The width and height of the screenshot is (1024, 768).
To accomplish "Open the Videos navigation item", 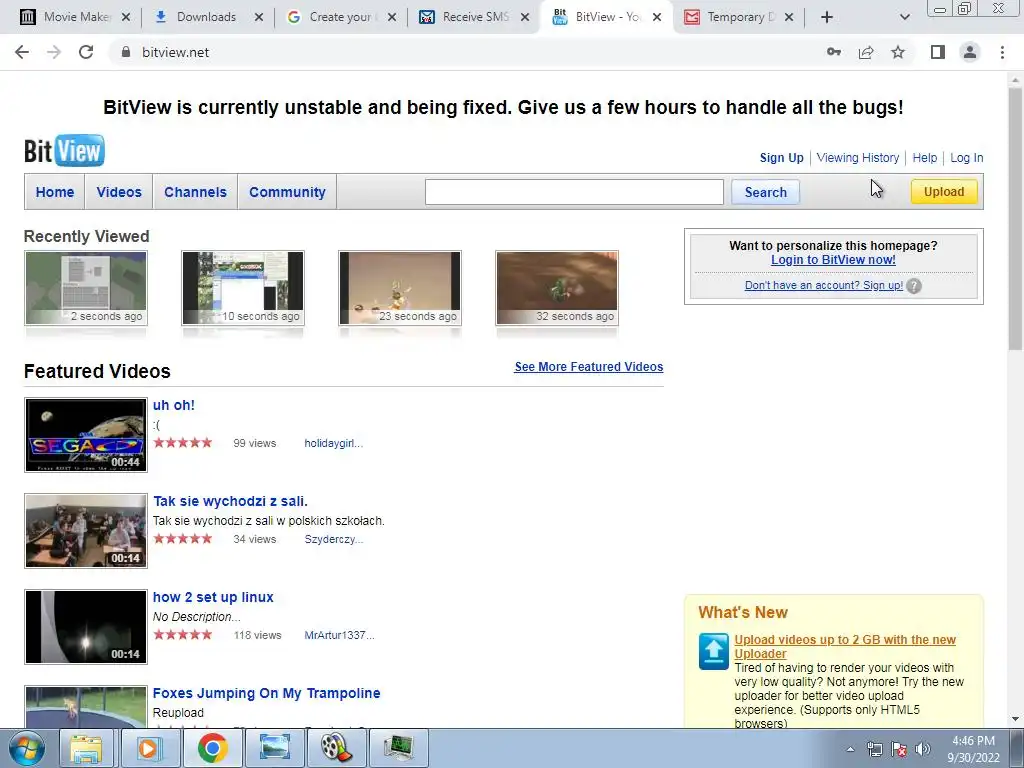I will [119, 192].
